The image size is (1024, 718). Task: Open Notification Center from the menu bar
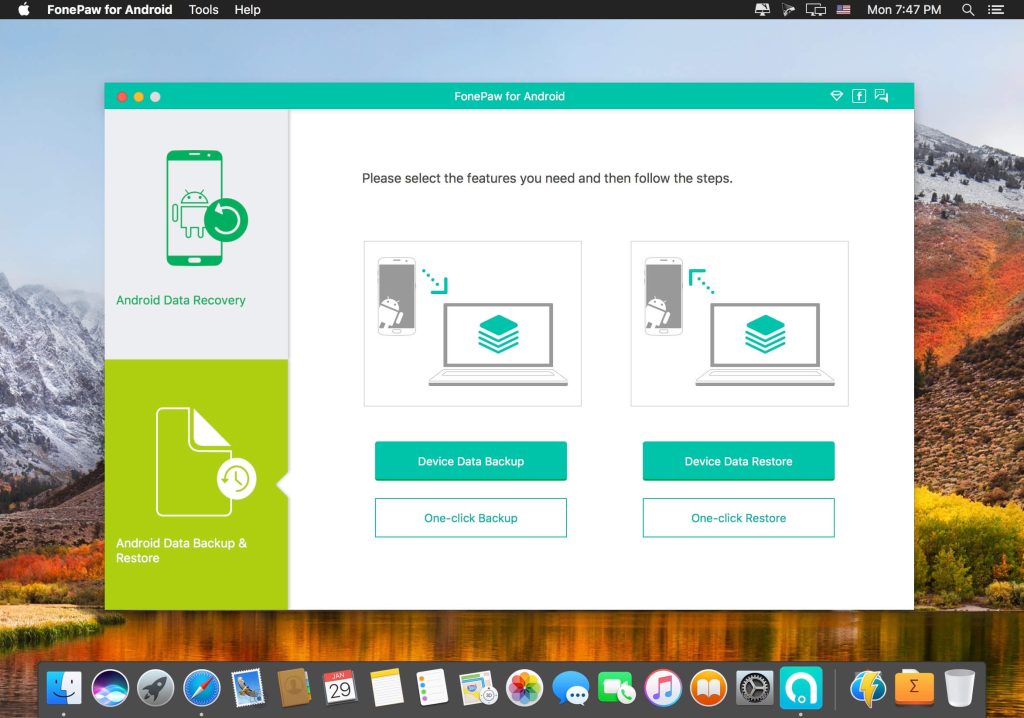997,9
